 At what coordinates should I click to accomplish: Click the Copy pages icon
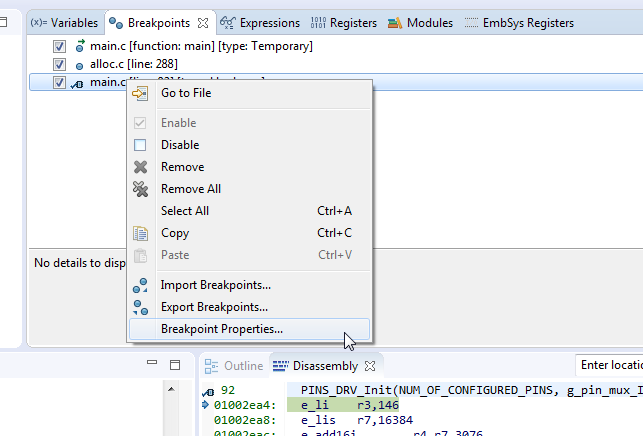[140, 233]
